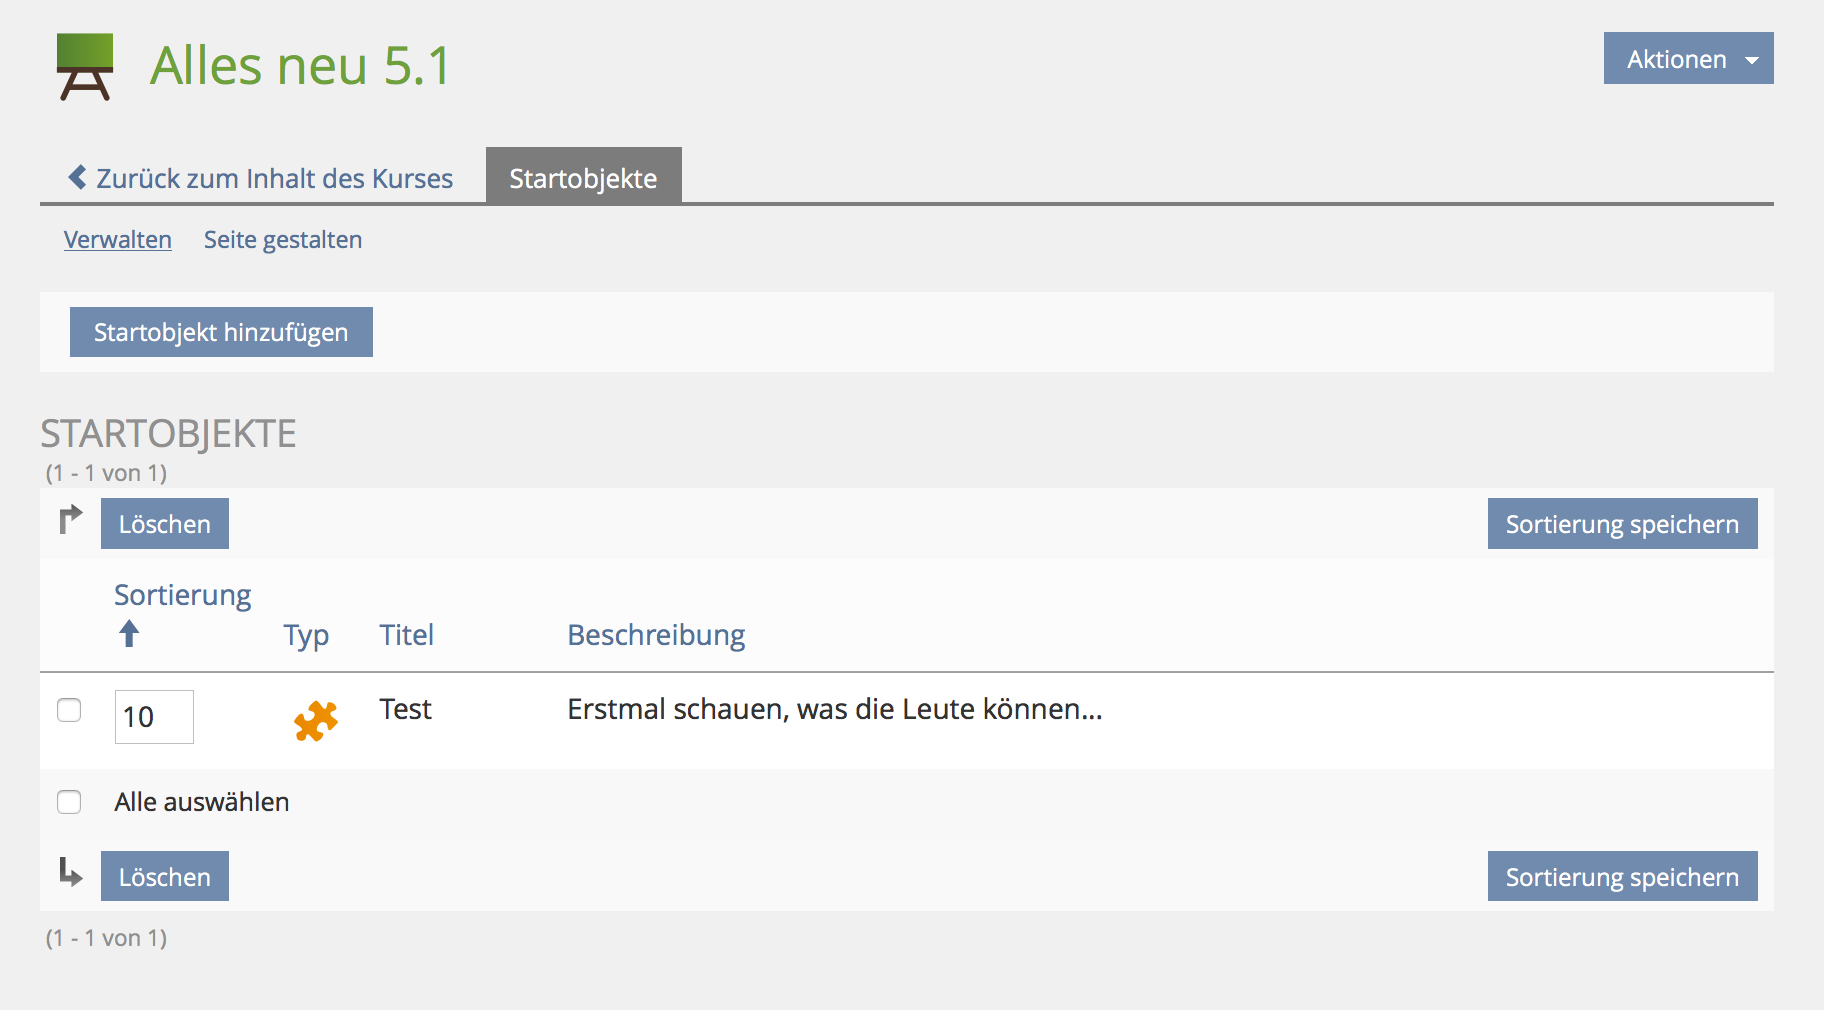Tick the checkbox for the Test row
The height and width of the screenshot is (1010, 1824).
coord(69,710)
